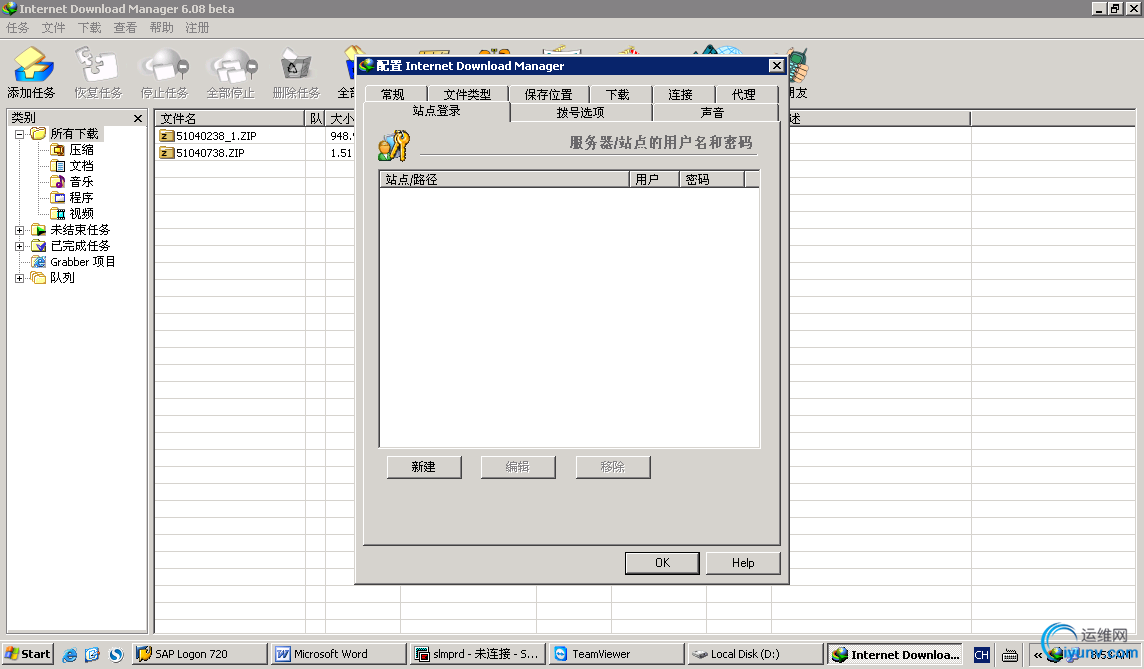Image resolution: width=1144 pixels, height=669 pixels.
Task: Sort by 密码 column header
Action: (712, 179)
